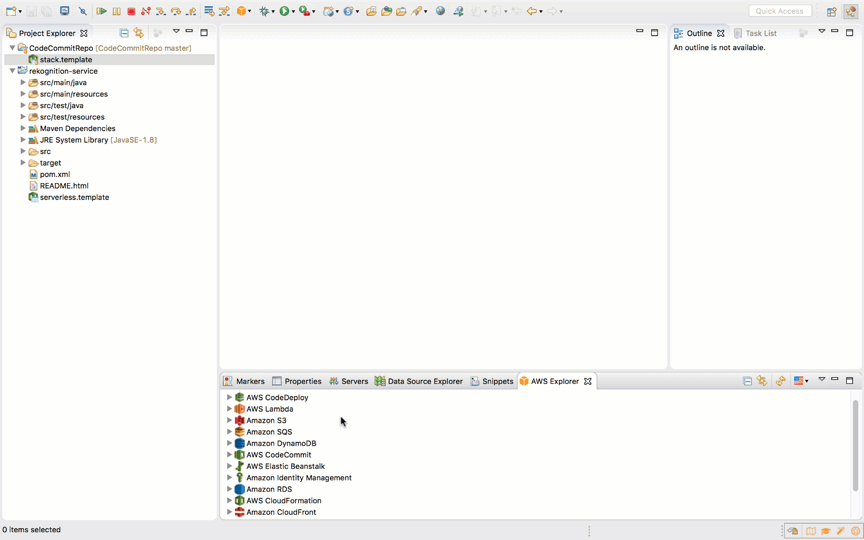Screen dimensions: 864x540
Task: Click the AWS perspective icon beside Open Perspective
Action: pos(851,12)
